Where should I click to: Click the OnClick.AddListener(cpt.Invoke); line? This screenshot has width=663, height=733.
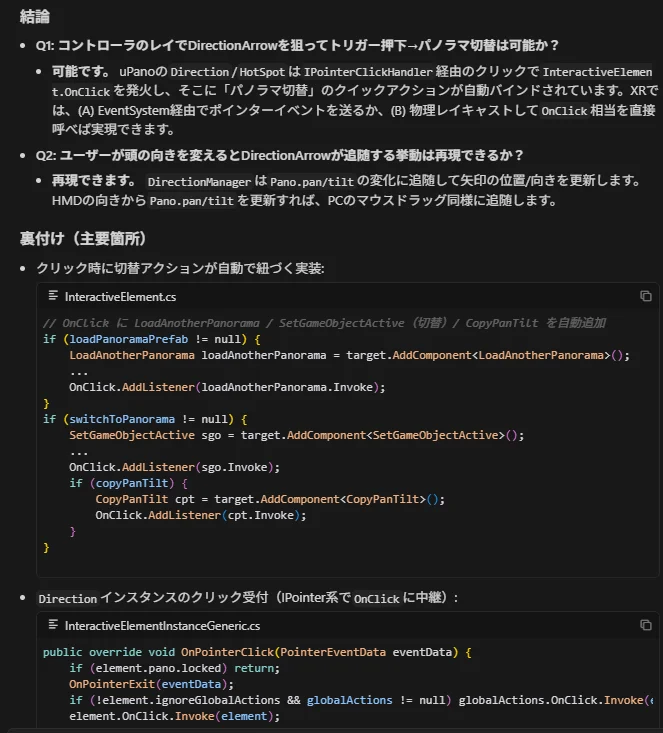click(201, 515)
